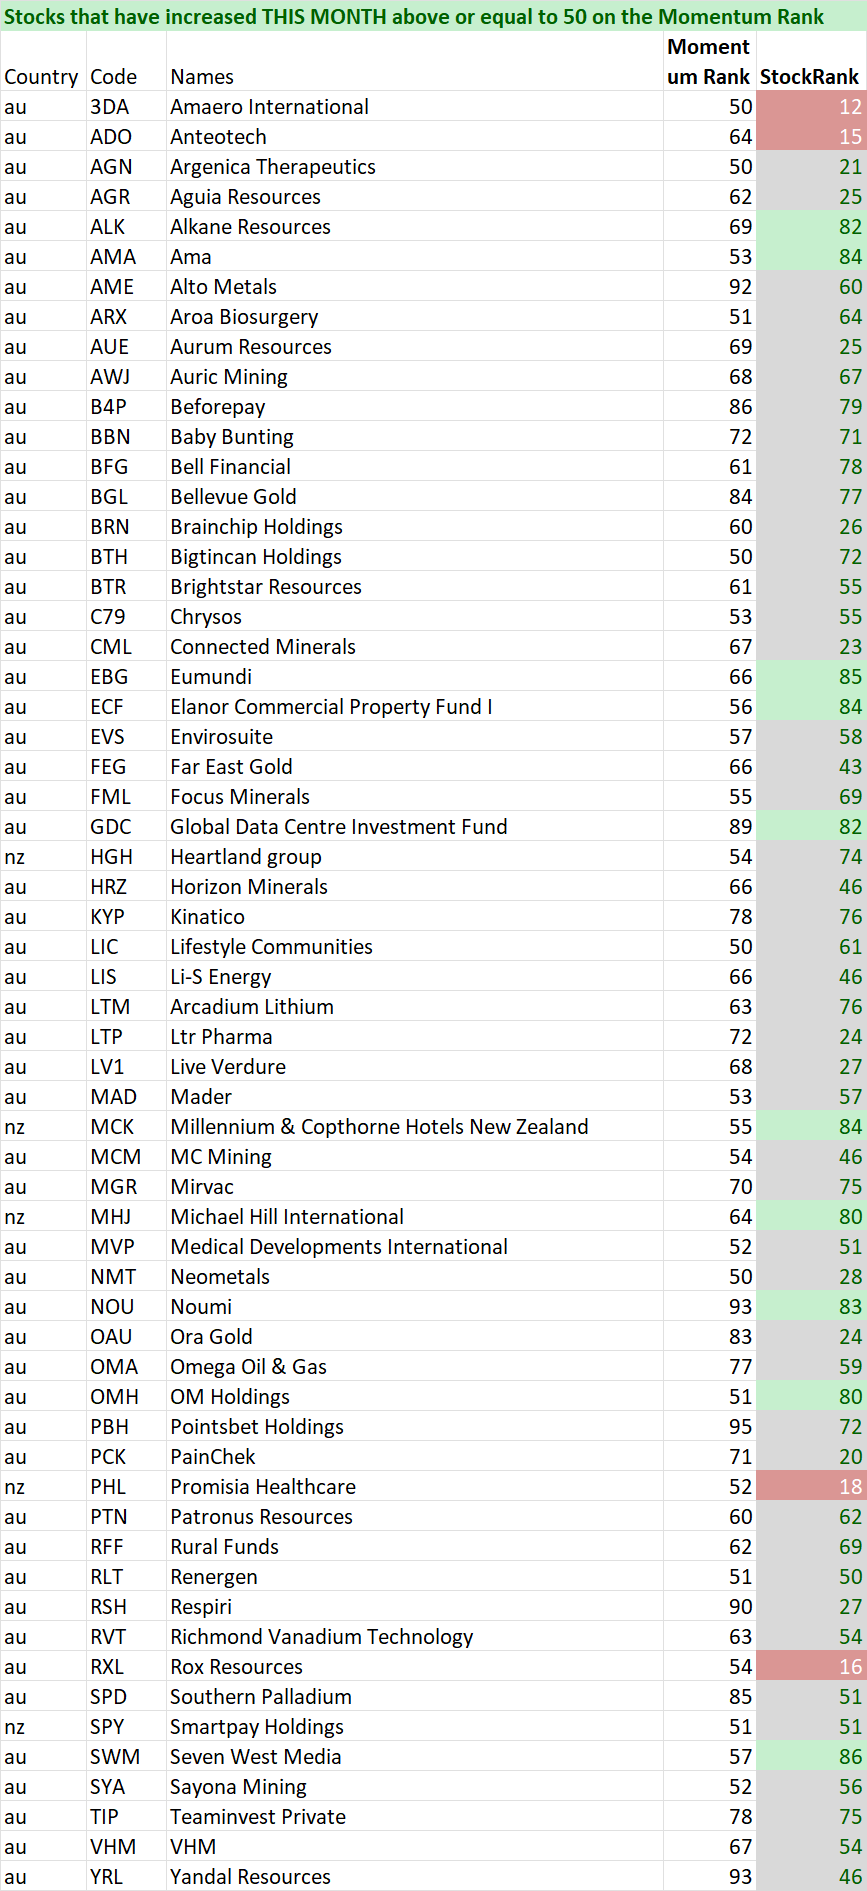Select Momentum Rank 93 in the Noumi row
This screenshot has height=1891, width=867.
click(709, 1306)
